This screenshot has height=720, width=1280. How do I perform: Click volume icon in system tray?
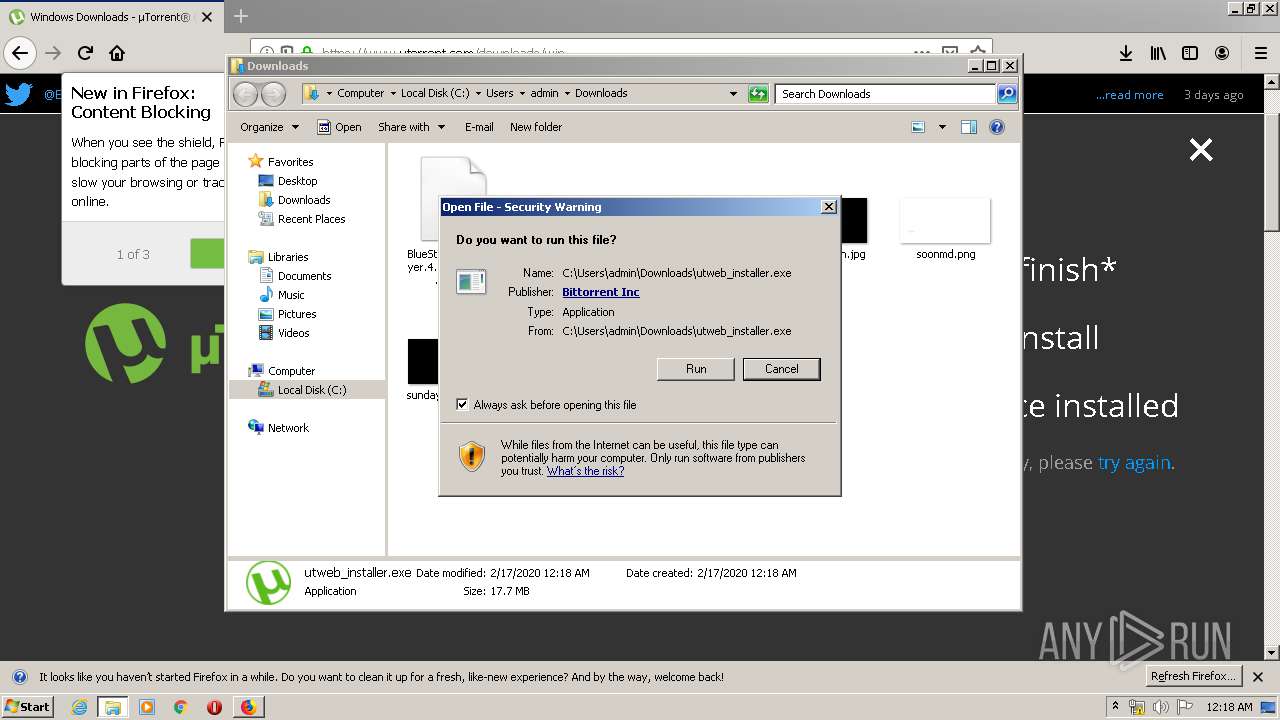[x=1161, y=707]
